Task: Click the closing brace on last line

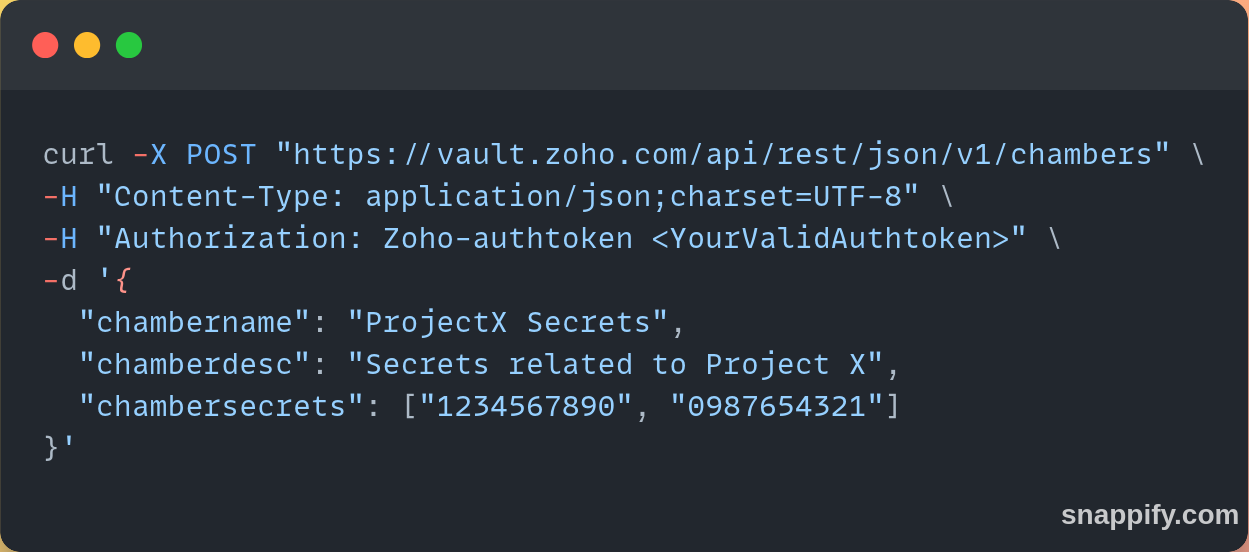Action: [51, 448]
